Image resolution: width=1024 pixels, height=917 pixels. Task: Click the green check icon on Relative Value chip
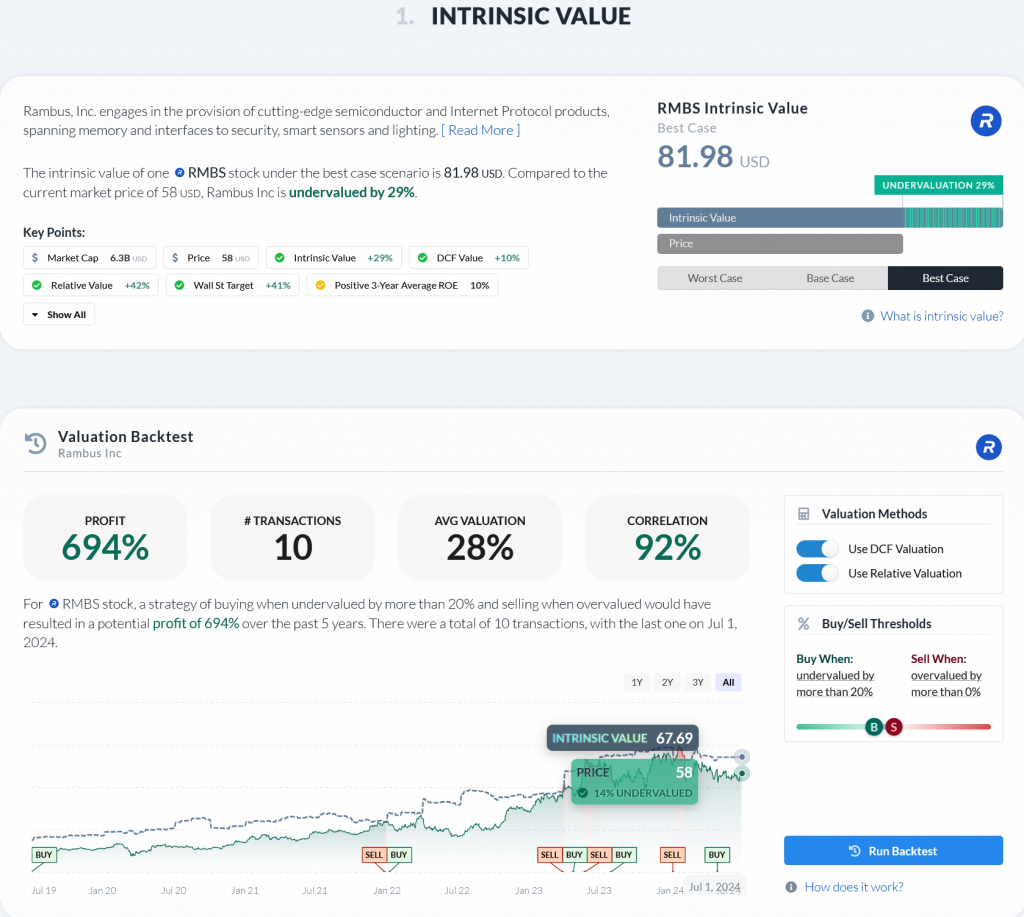37,285
